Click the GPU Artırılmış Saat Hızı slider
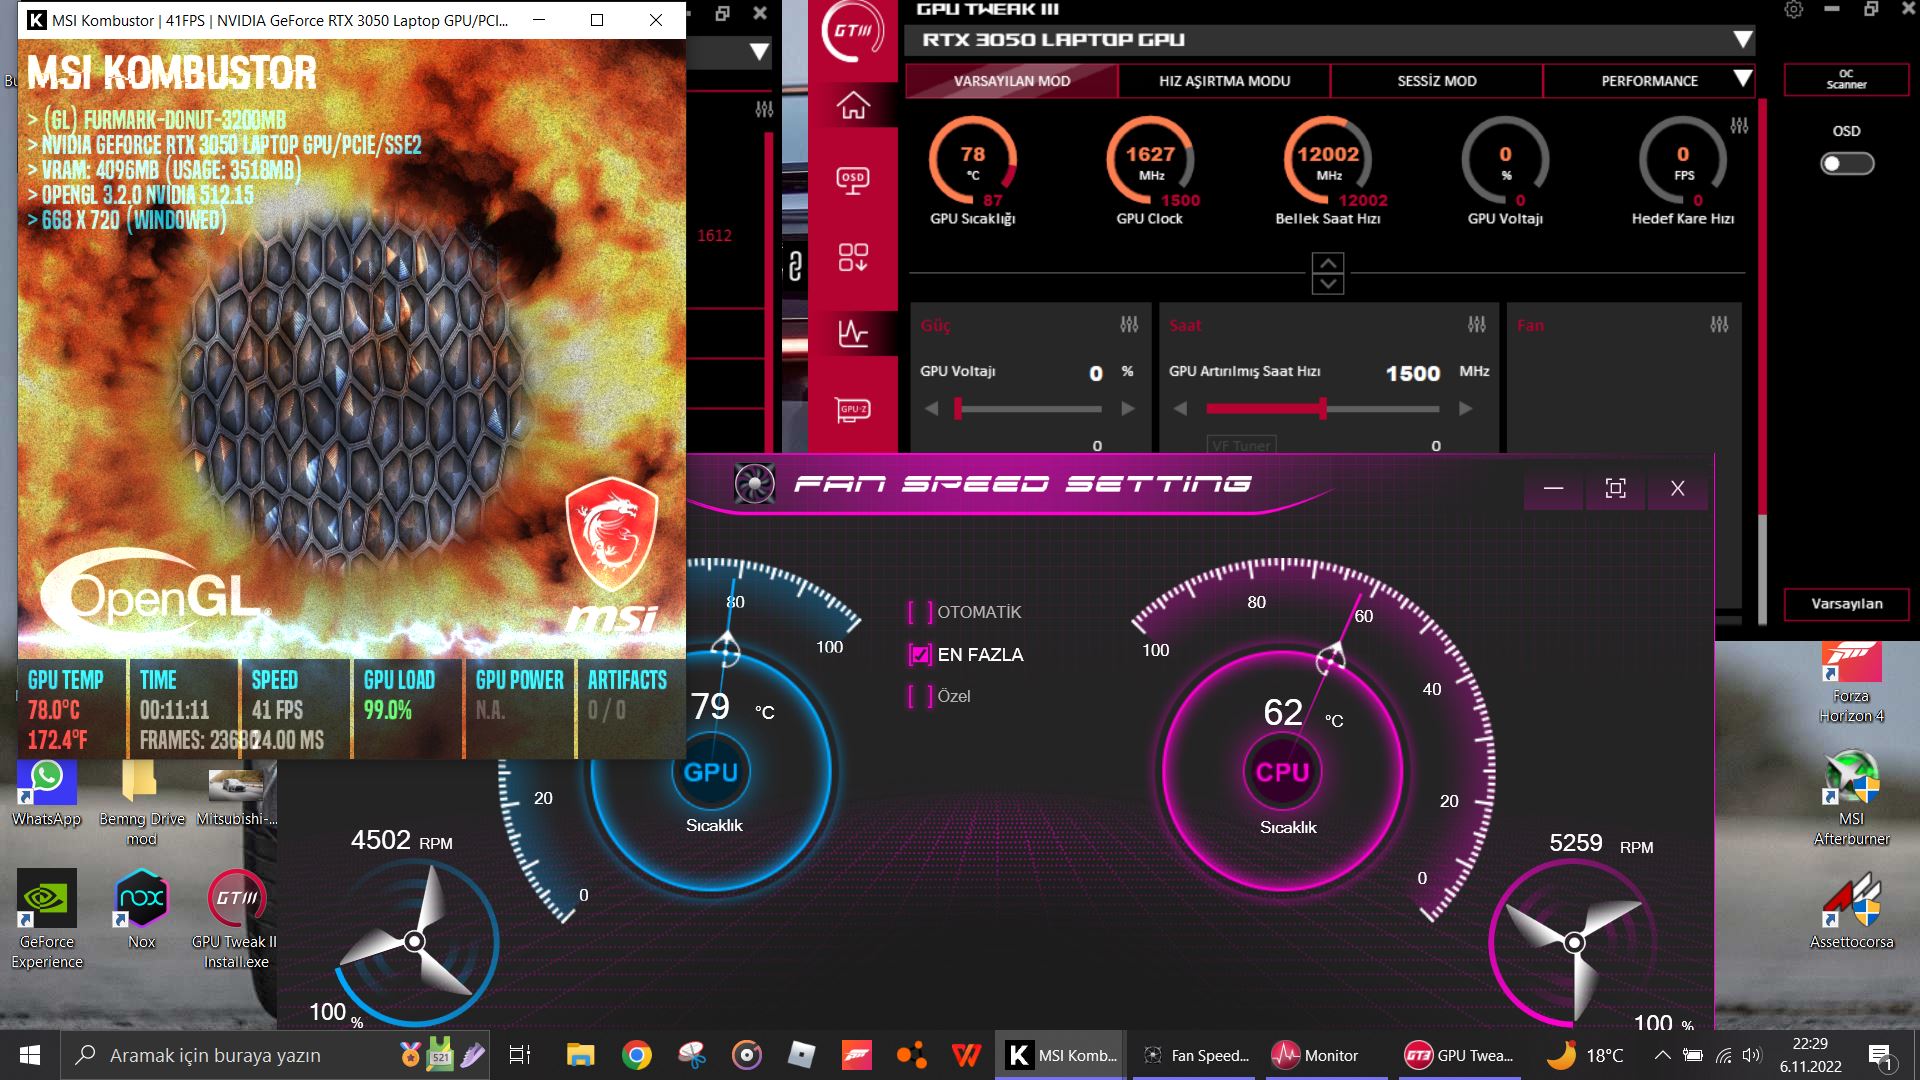1920x1080 pixels. (x=1322, y=409)
